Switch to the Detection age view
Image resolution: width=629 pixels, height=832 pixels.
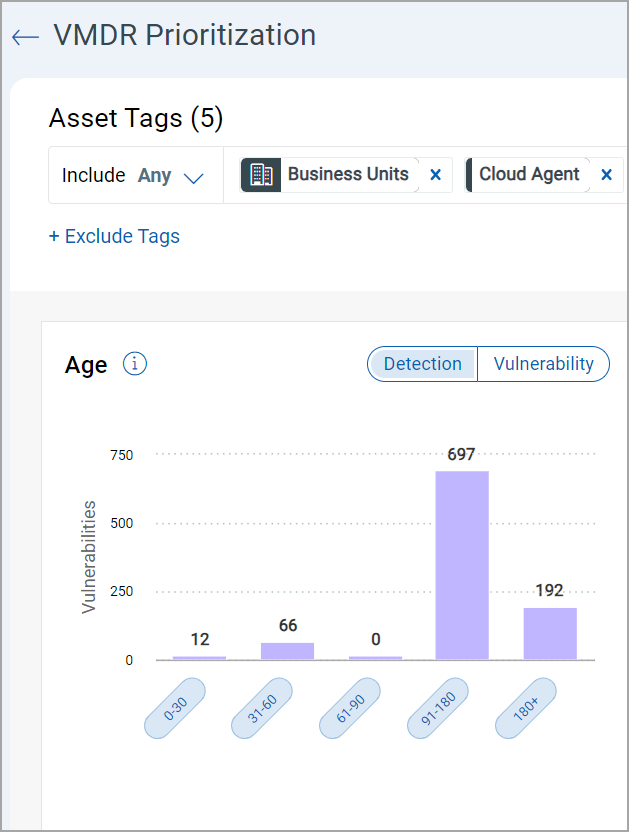[422, 364]
